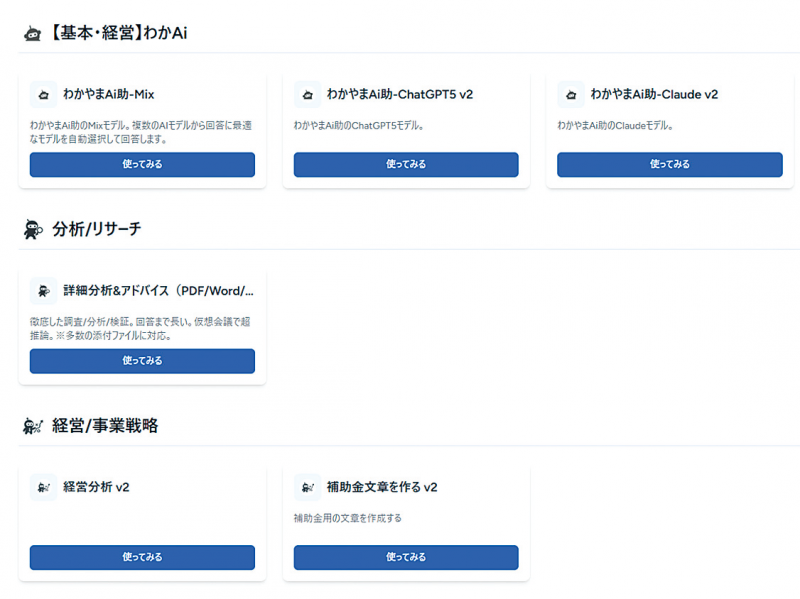Click the 詳細分析&アドバイス card icon
Image resolution: width=800 pixels, height=599 pixels.
coord(43,291)
